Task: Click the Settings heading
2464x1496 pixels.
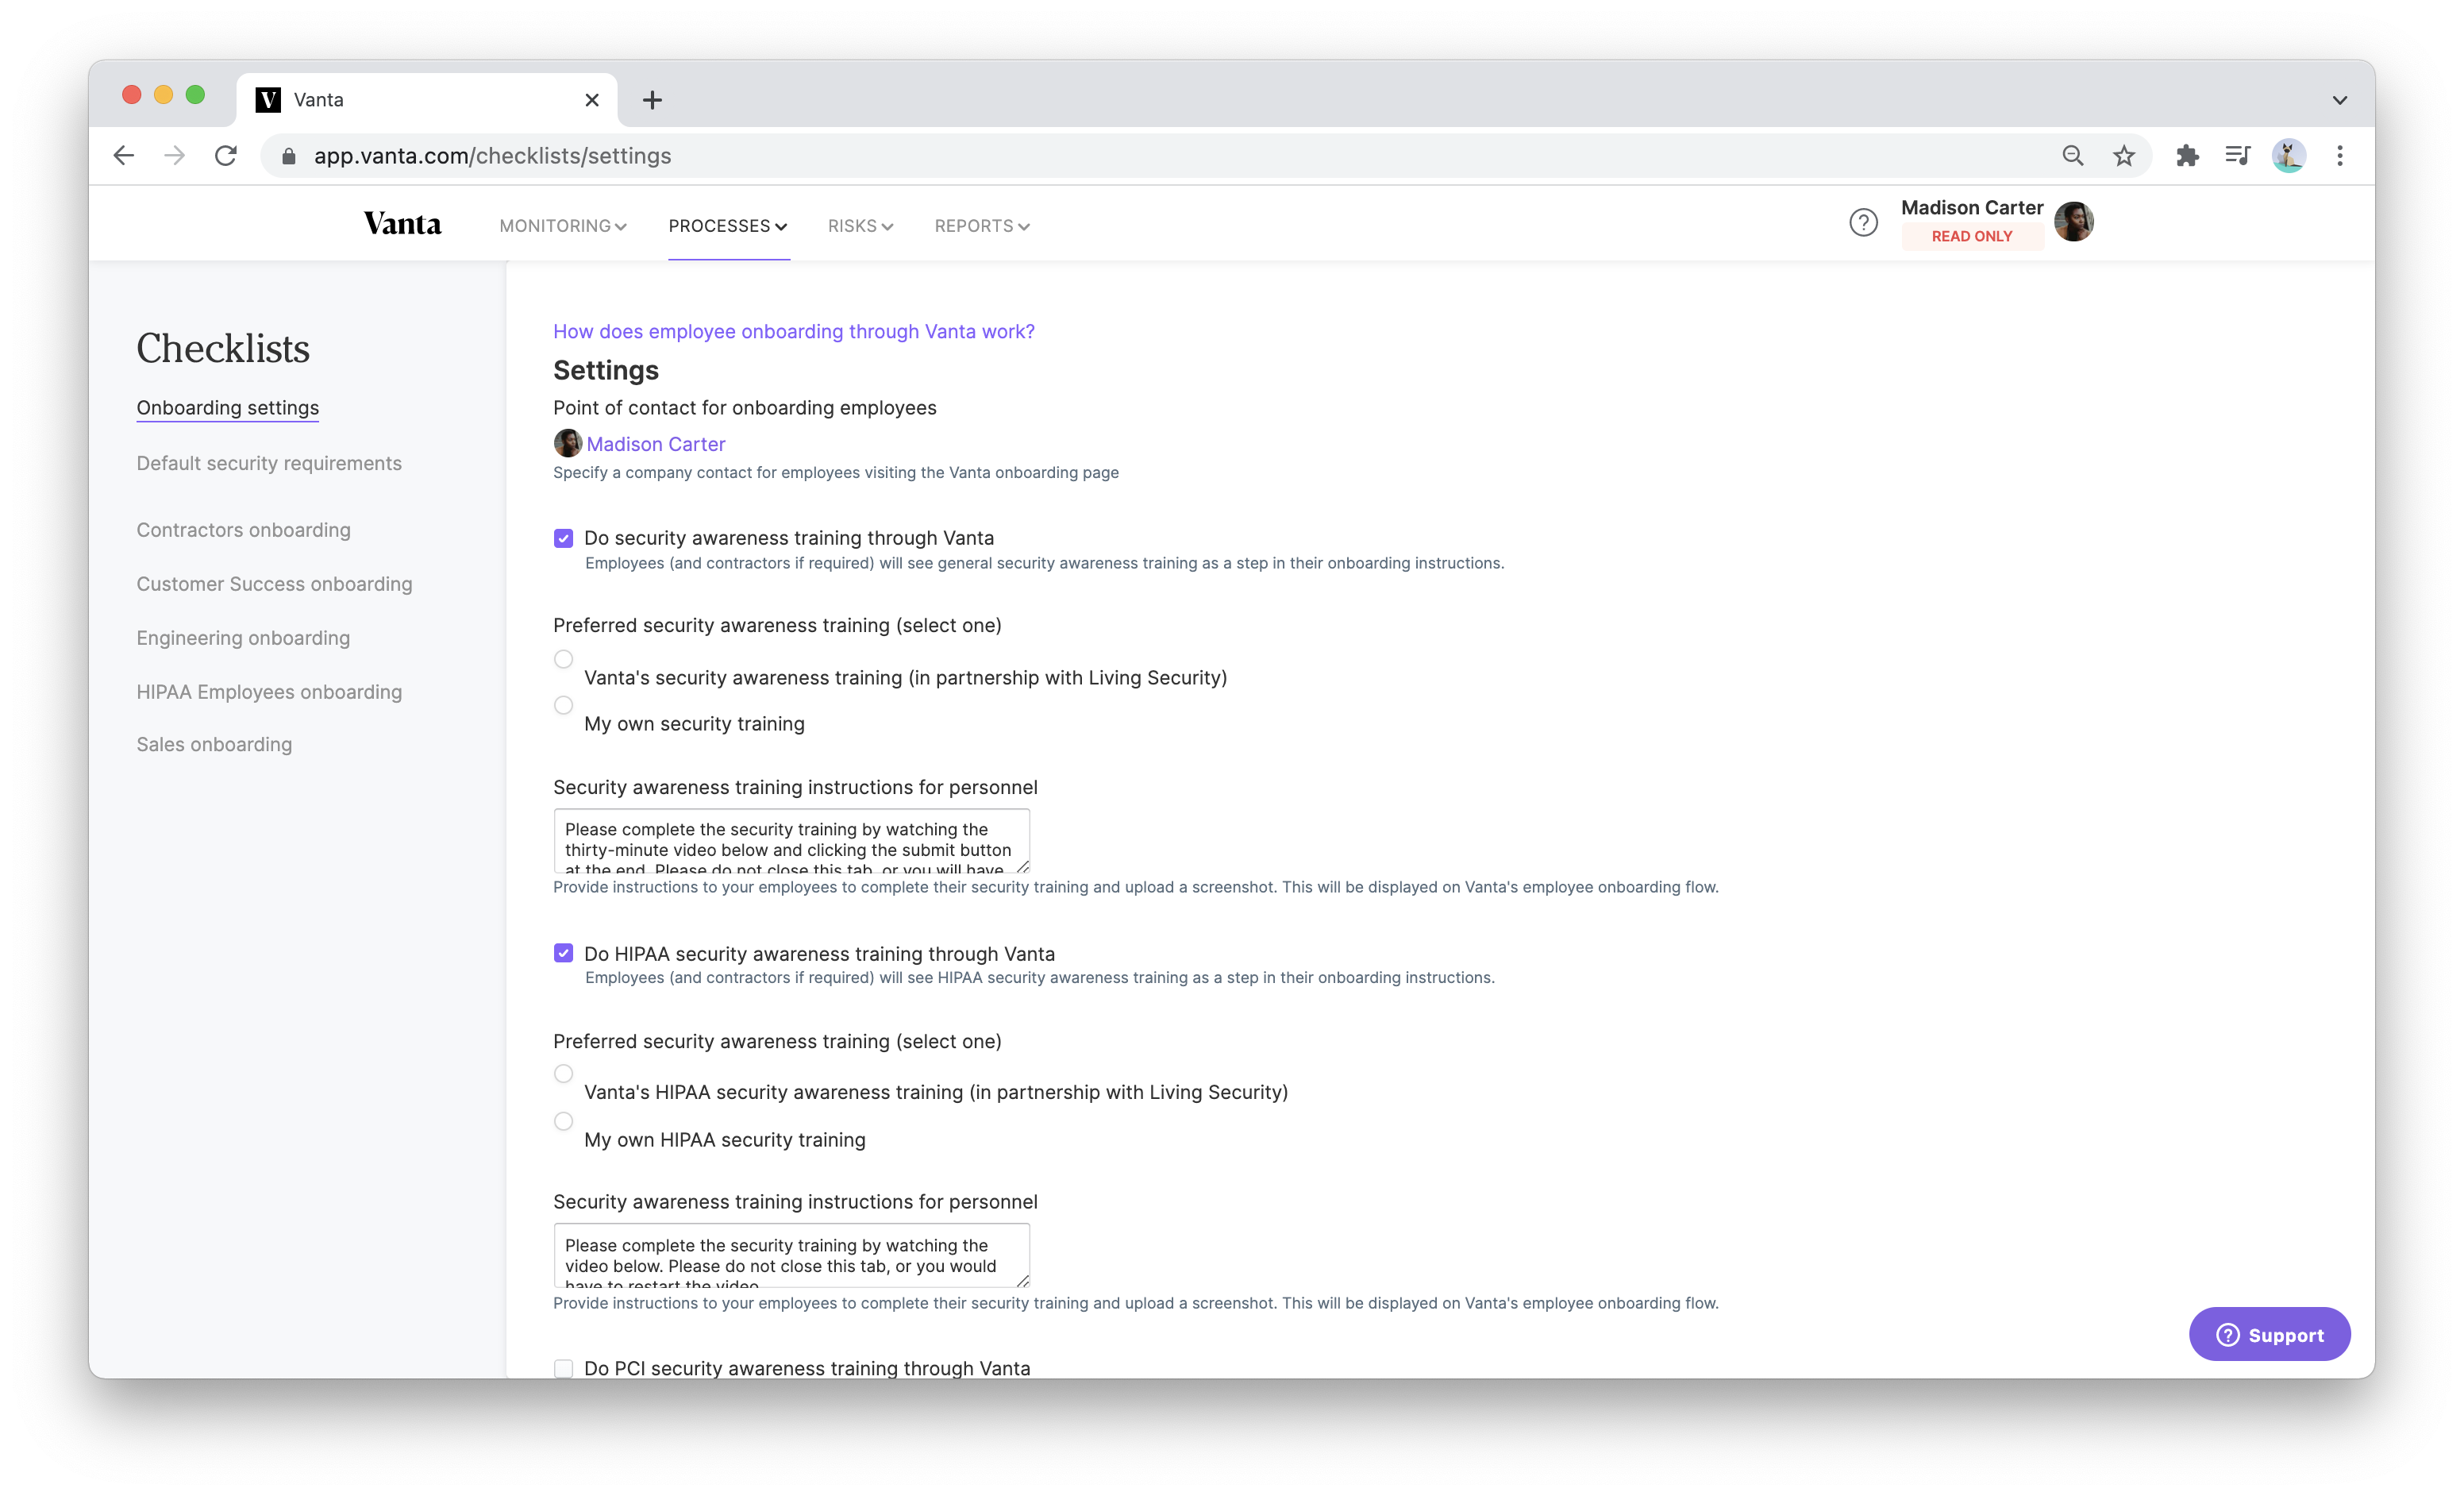Action: click(x=606, y=371)
